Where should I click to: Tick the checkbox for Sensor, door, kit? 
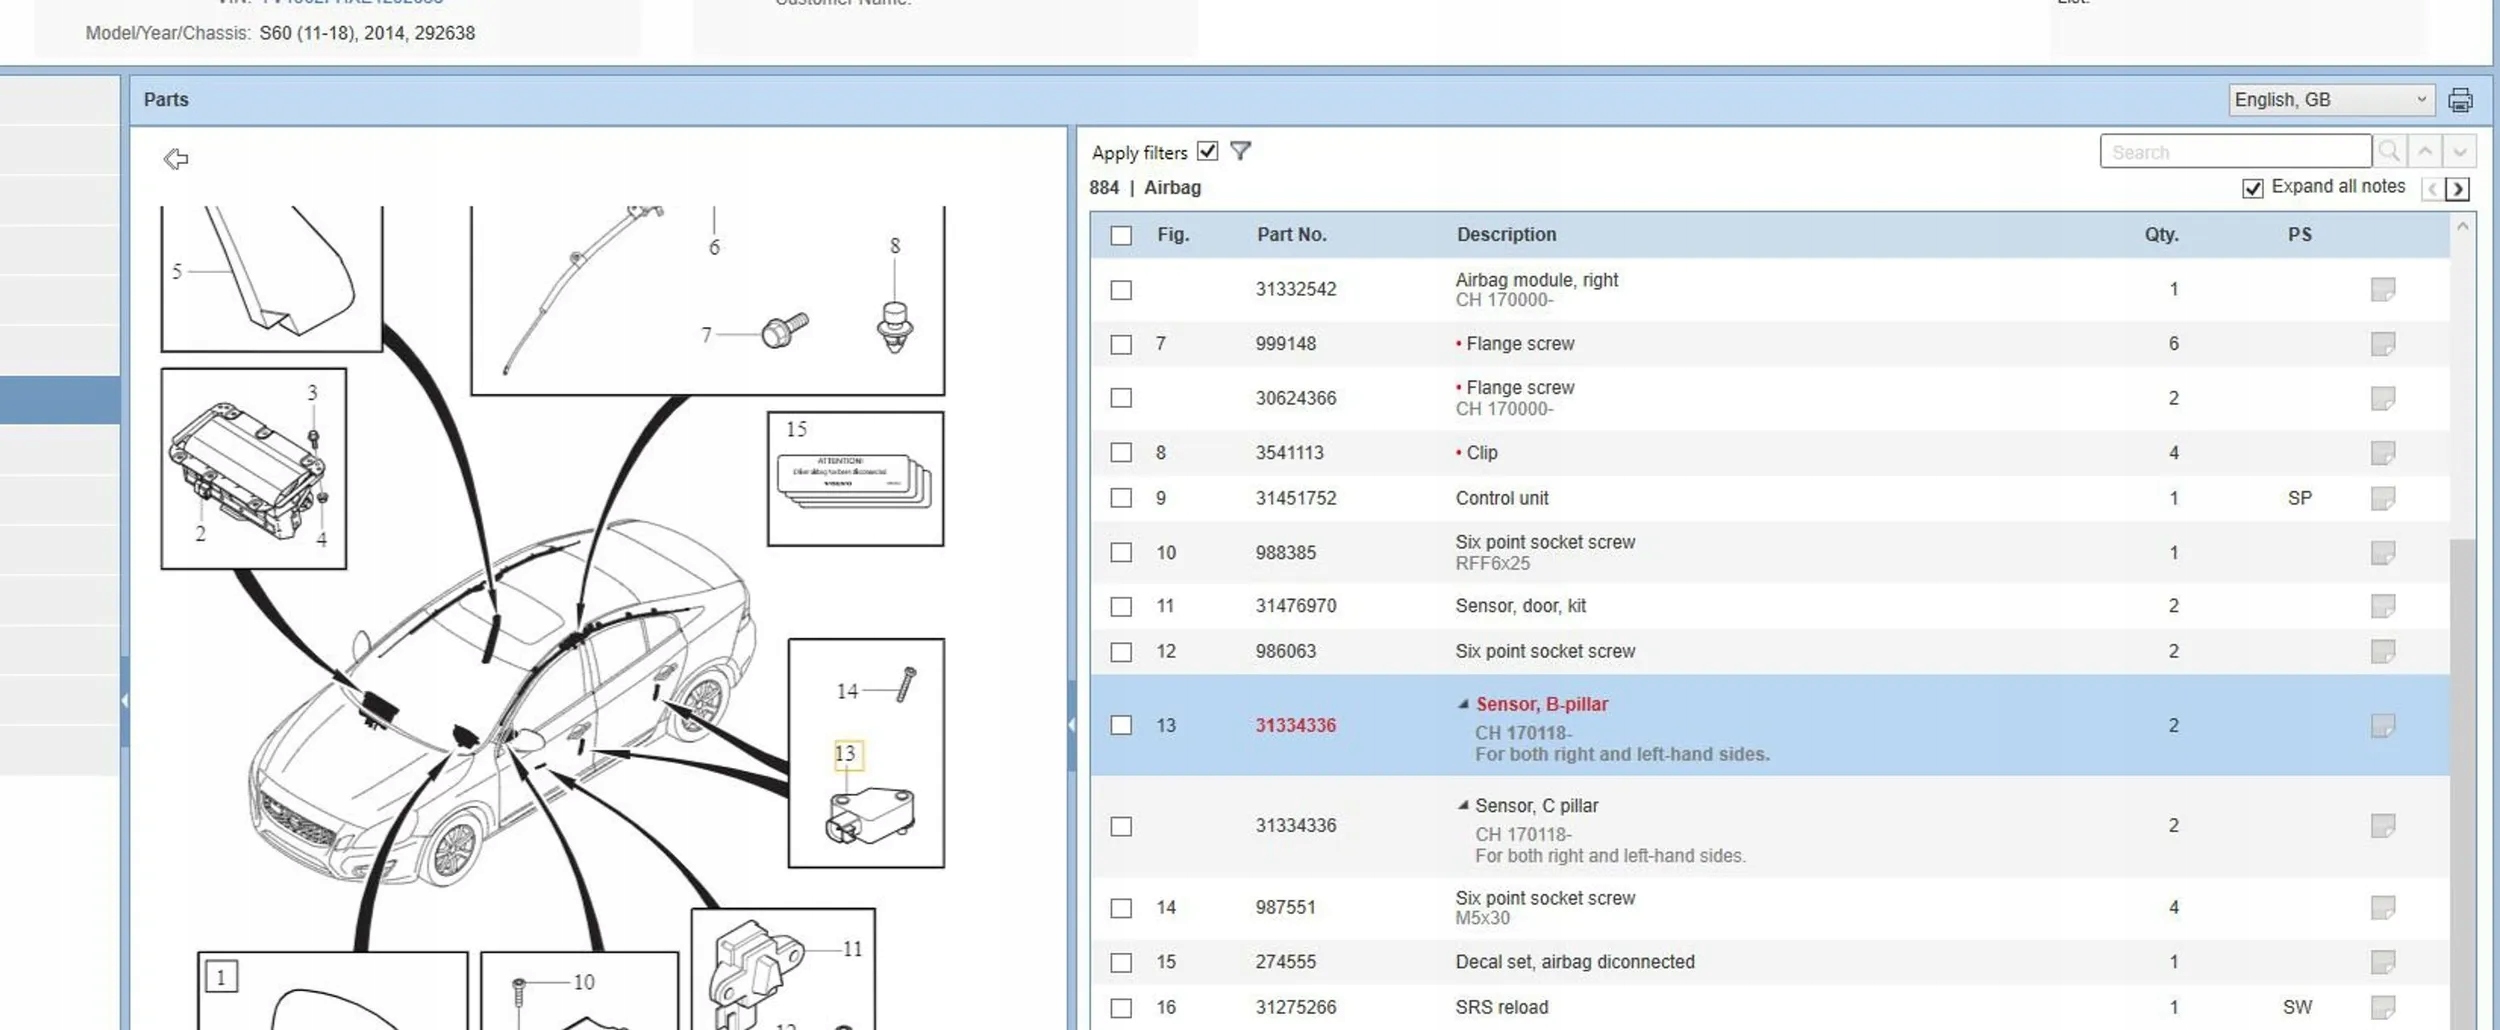(x=1121, y=606)
